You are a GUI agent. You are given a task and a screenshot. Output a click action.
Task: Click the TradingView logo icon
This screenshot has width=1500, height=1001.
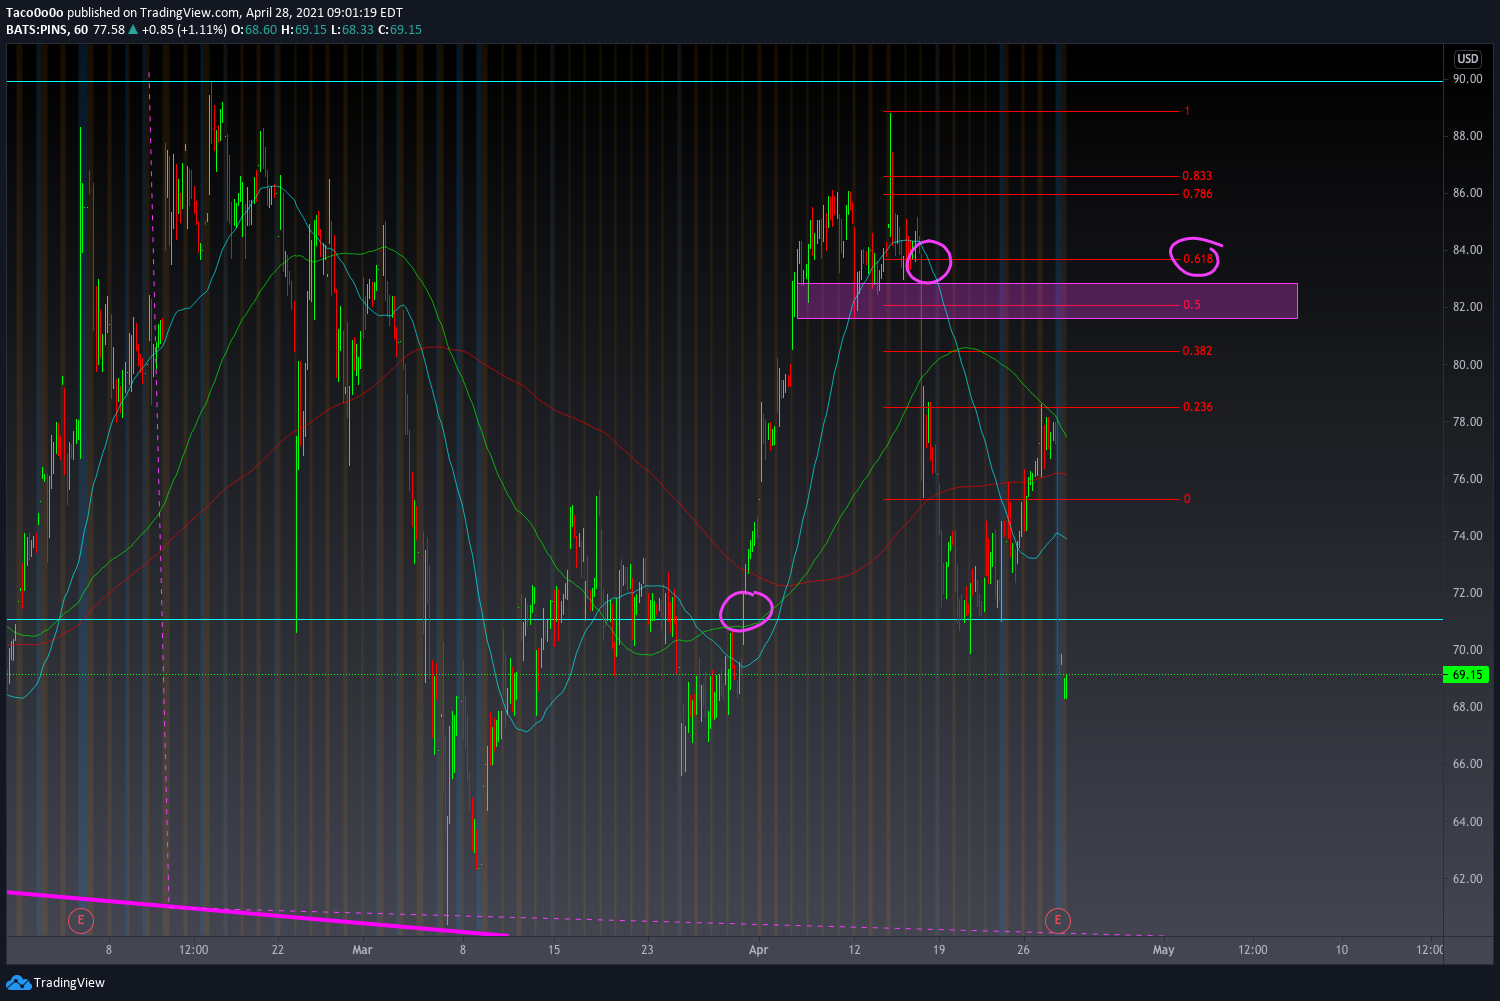[18, 983]
